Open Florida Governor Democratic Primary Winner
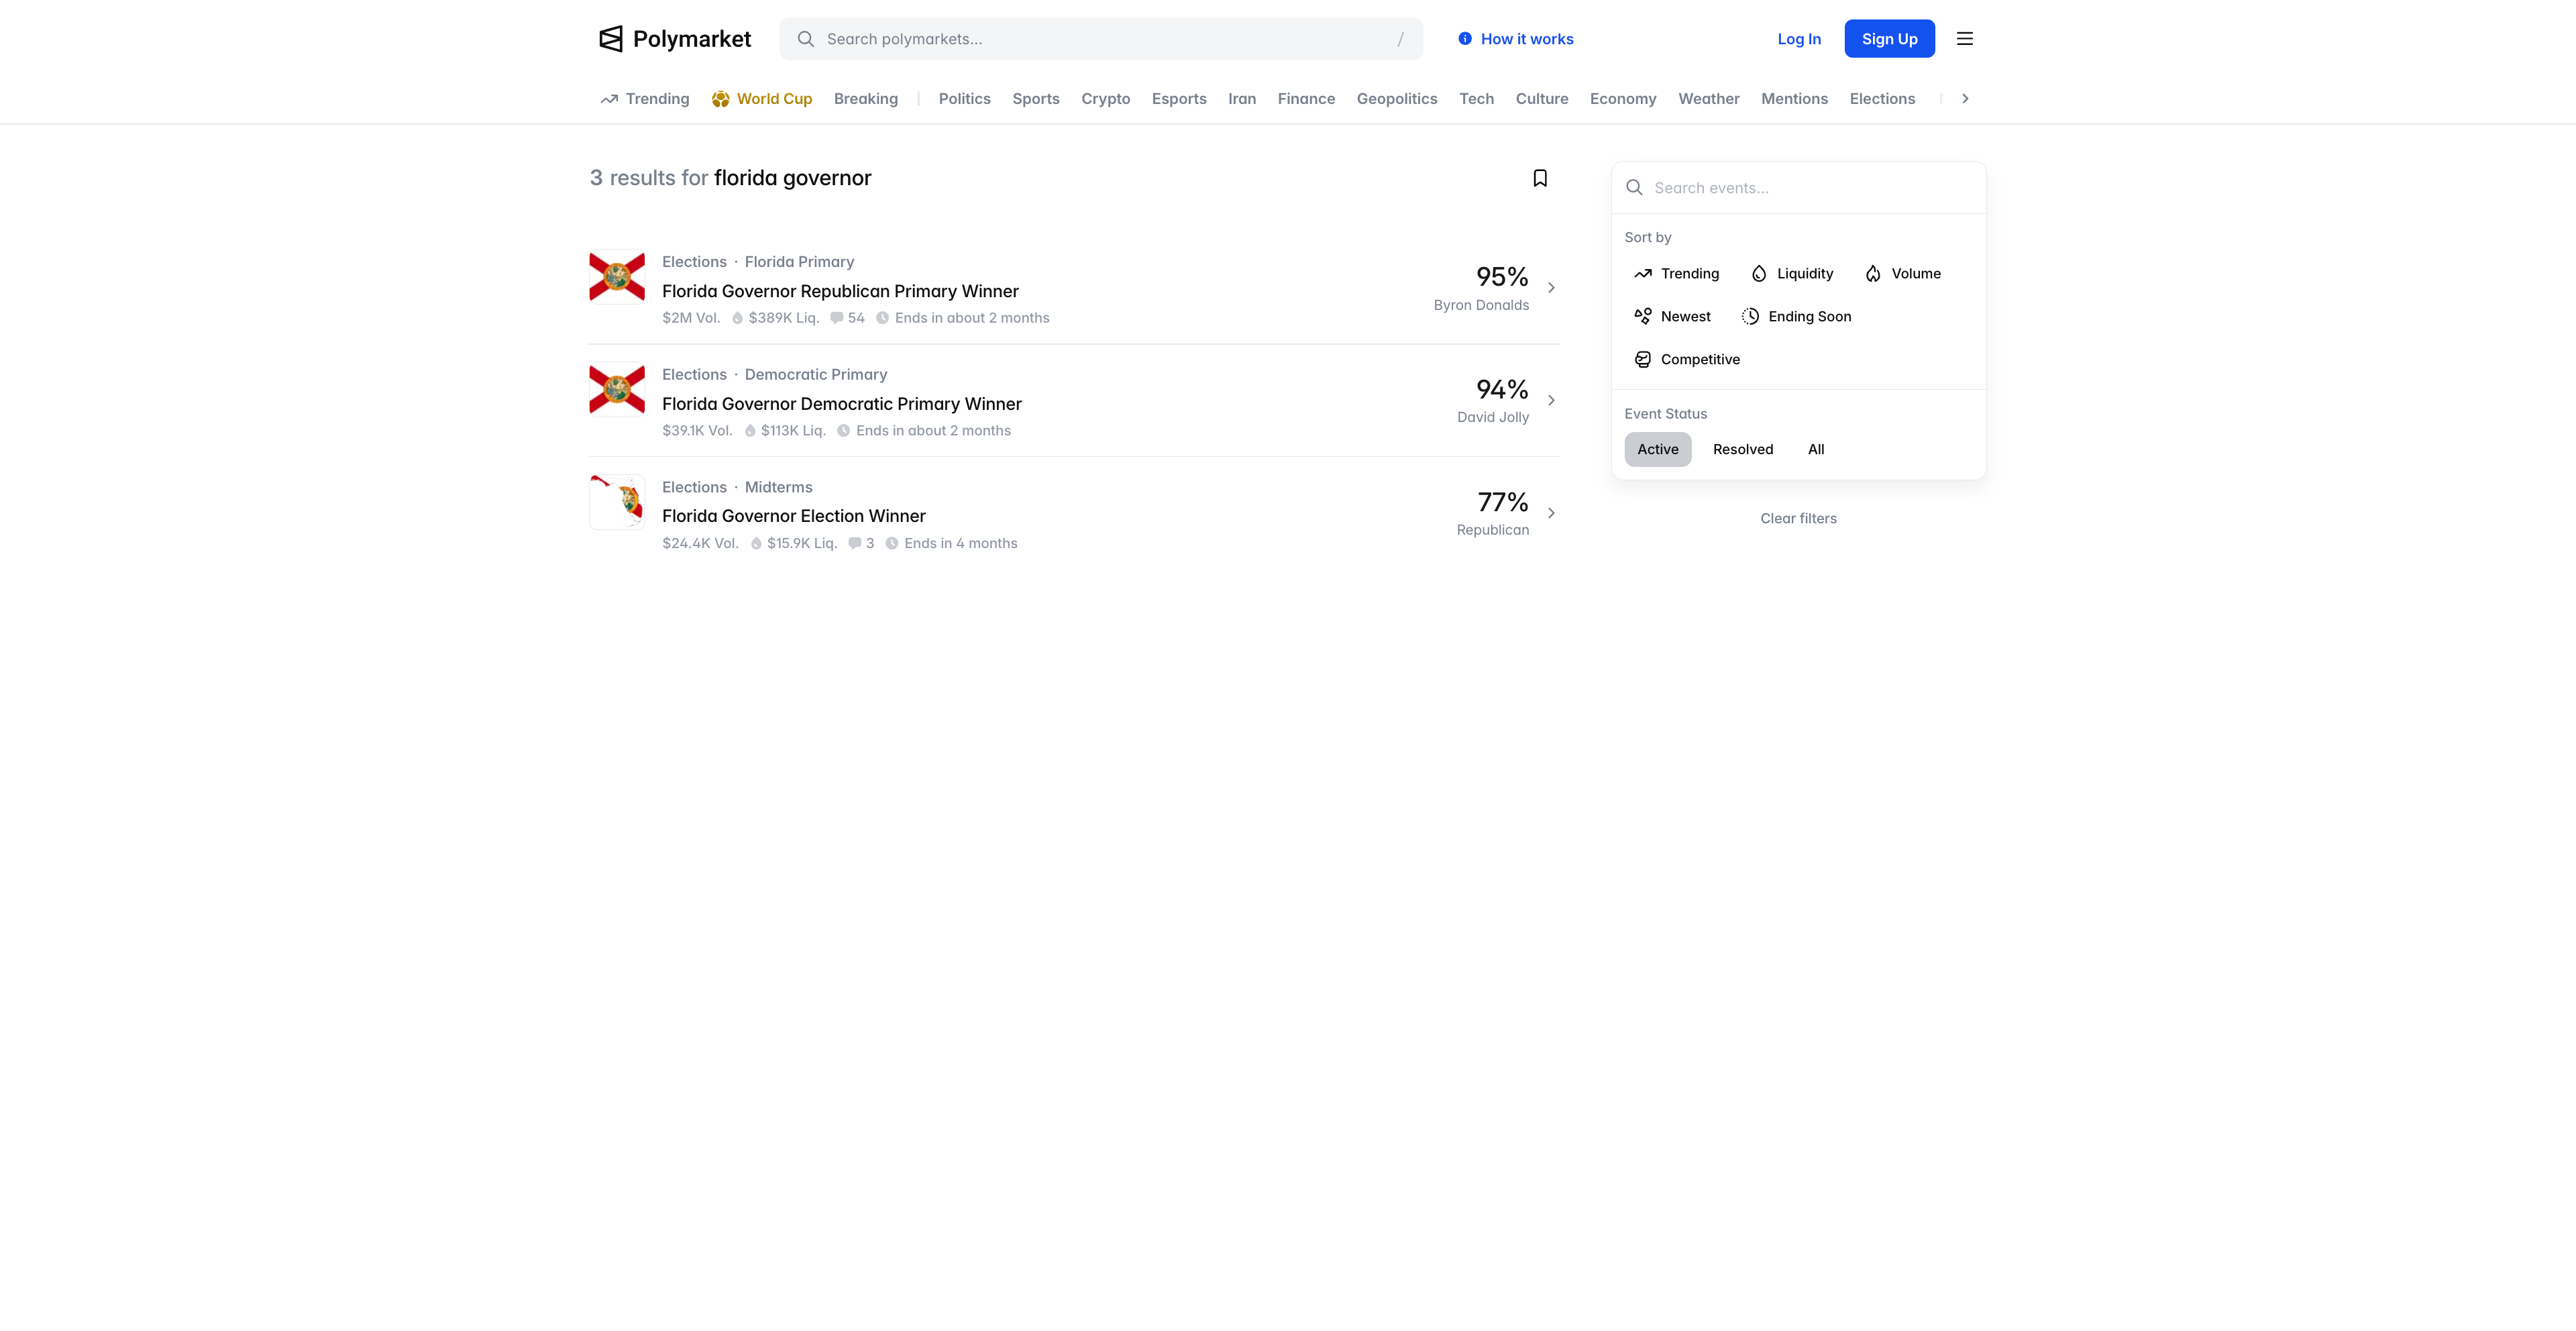Viewport: 2576px width, 1331px height. 842,405
